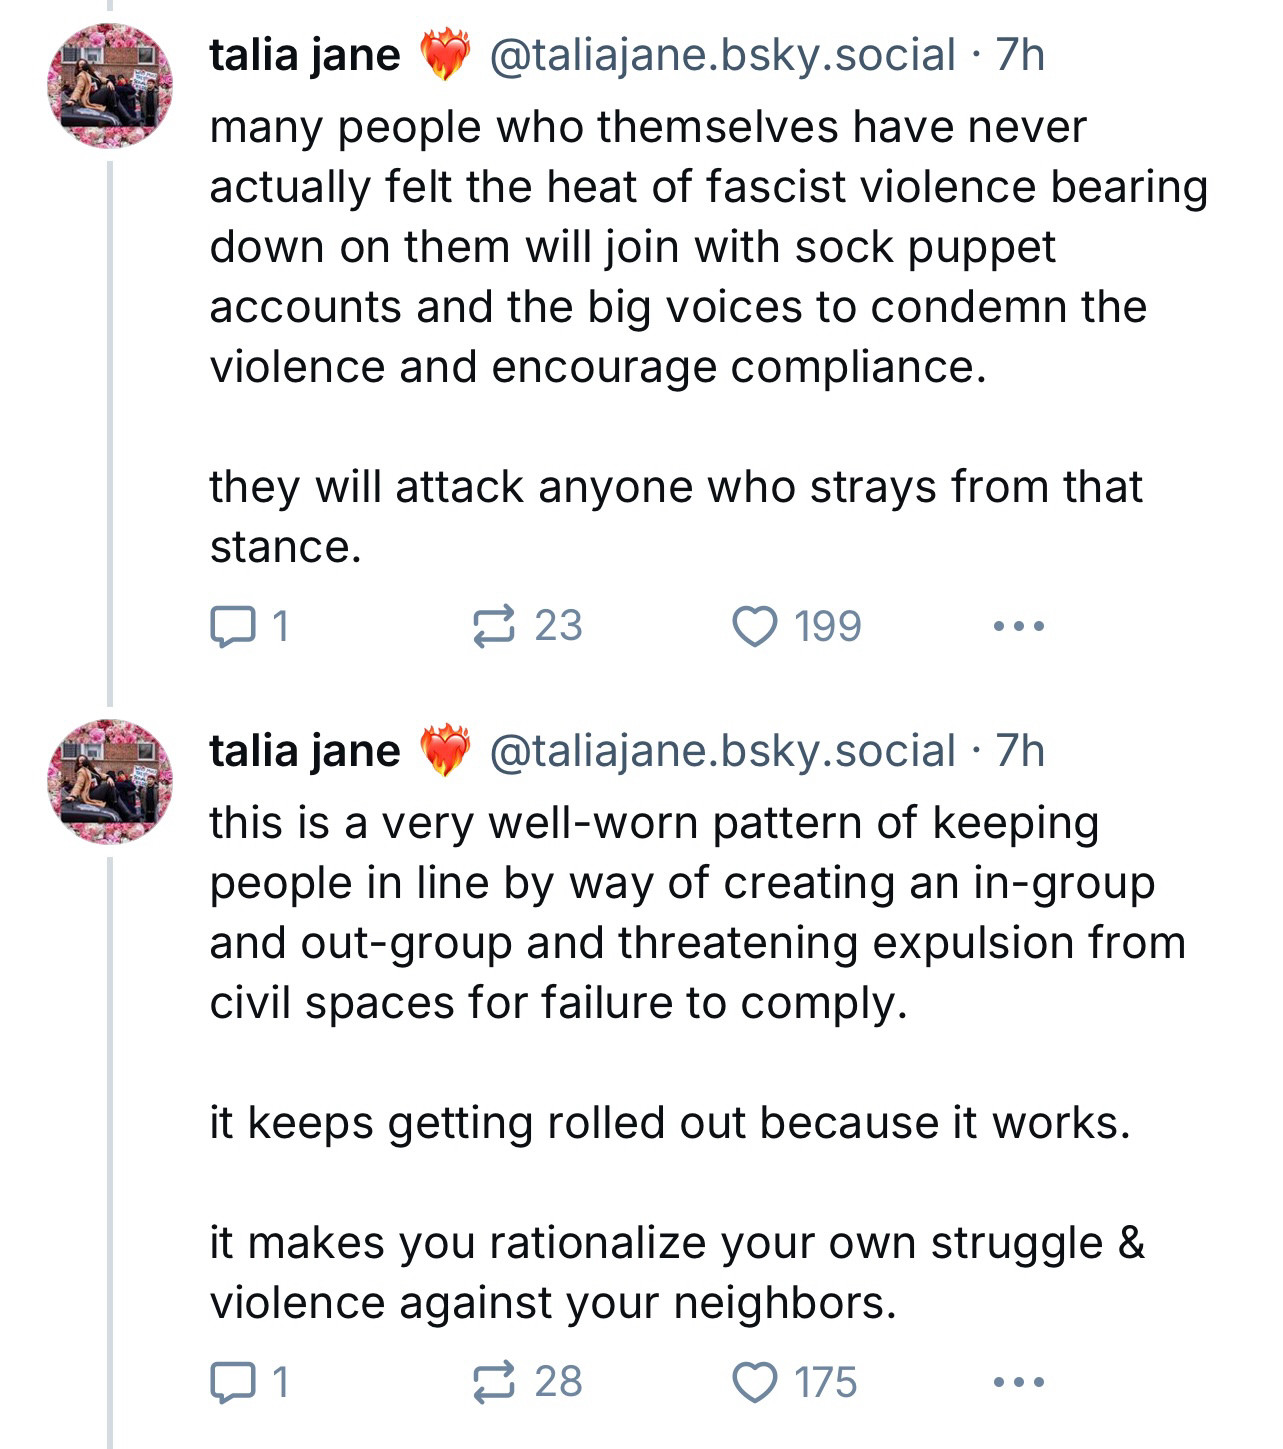This screenshot has width=1283, height=1449.
Task: Open @taliajane.bsky.social handle on second post
Action: (722, 751)
